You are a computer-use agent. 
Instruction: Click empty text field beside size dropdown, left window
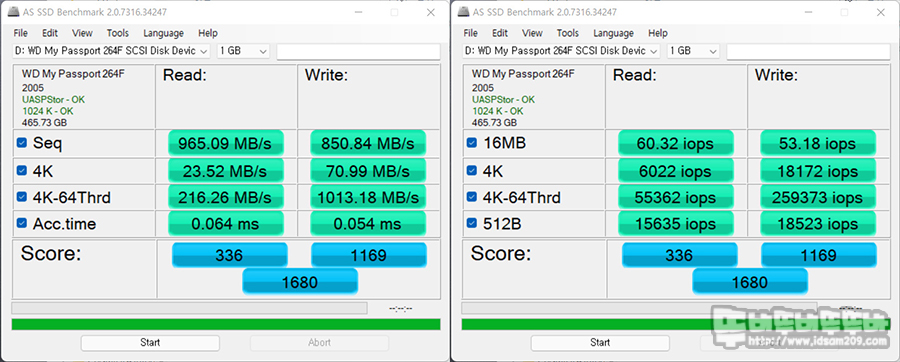pos(359,51)
